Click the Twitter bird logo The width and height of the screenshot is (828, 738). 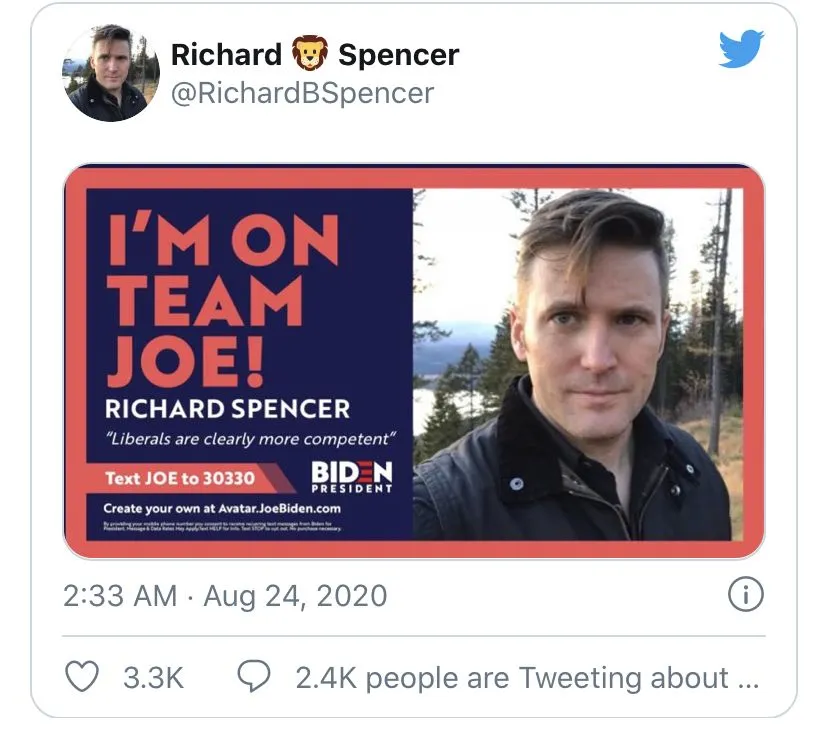(741, 49)
